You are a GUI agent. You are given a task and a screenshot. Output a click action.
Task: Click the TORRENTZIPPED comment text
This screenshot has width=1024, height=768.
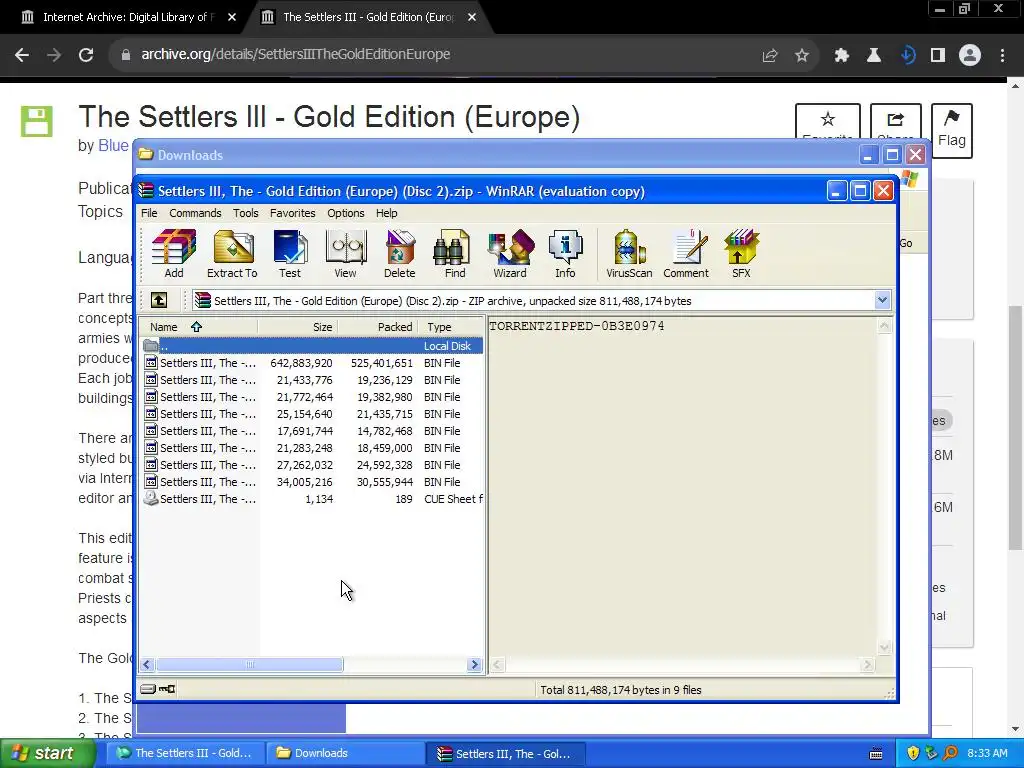577,326
